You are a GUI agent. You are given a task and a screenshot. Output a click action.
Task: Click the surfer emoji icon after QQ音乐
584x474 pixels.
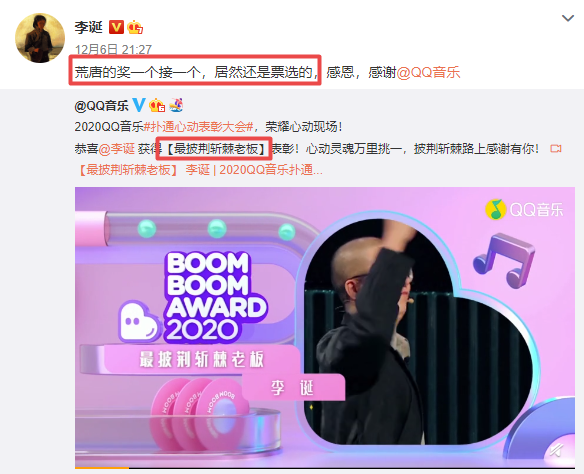pyautogui.click(x=176, y=105)
